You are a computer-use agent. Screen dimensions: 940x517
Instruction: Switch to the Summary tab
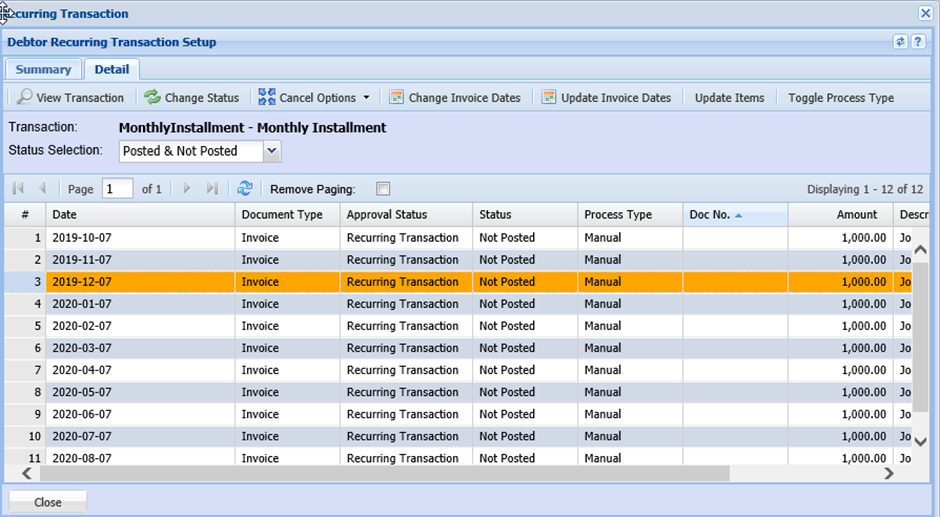tap(43, 70)
